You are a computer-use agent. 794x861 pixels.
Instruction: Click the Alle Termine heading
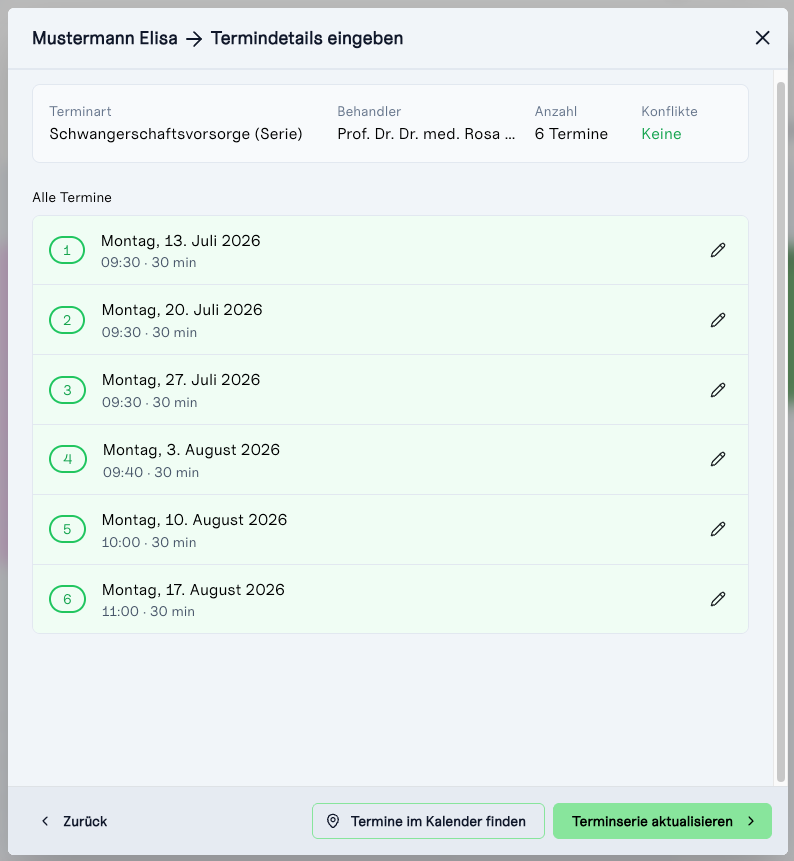pos(72,197)
